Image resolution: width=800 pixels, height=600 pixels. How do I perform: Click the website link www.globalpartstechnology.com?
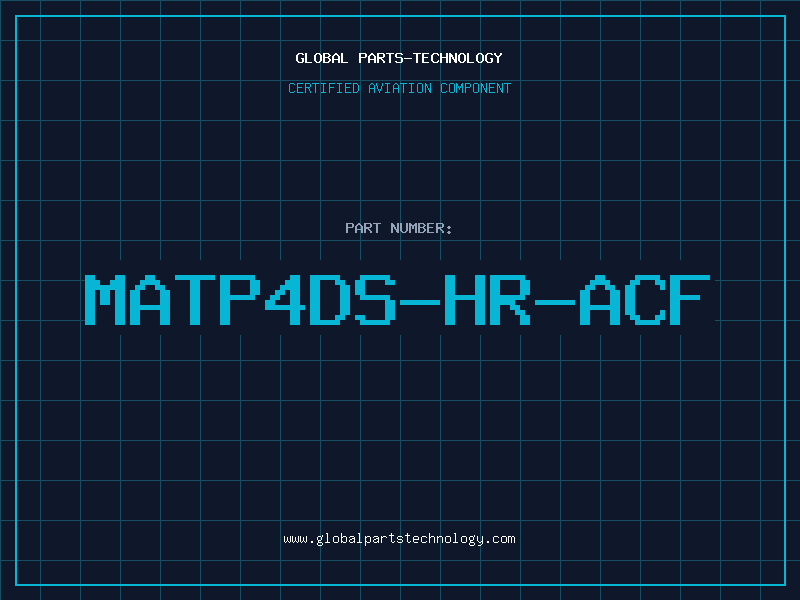click(x=399, y=539)
